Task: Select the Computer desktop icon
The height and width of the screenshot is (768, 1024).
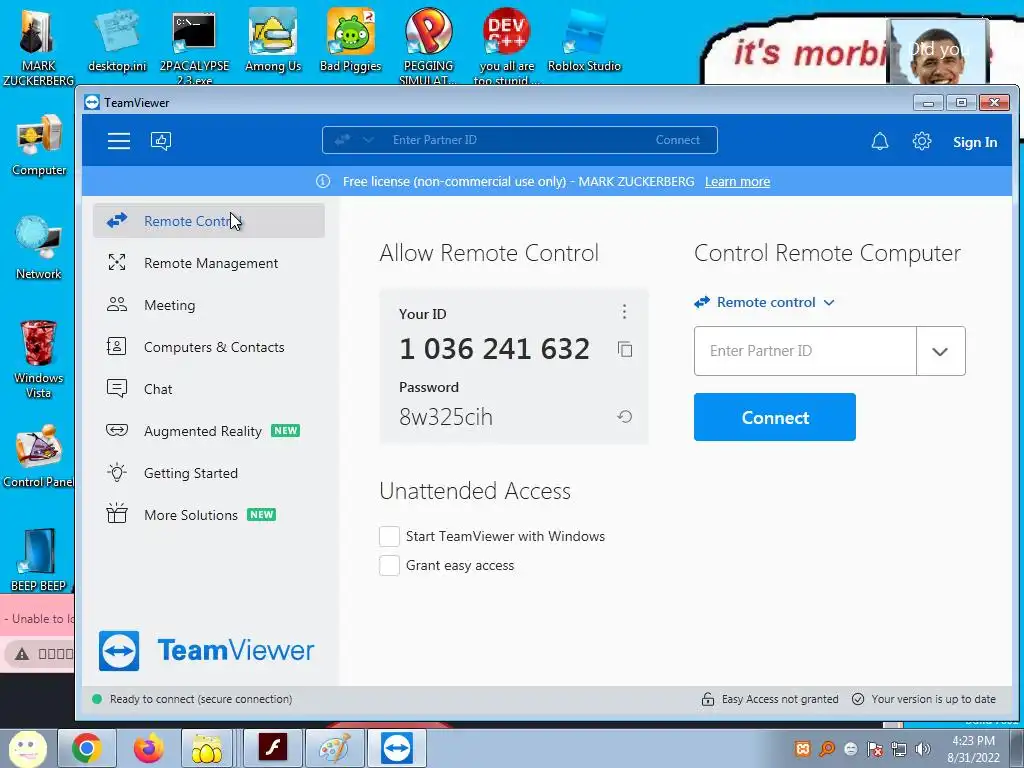Action: click(x=39, y=145)
